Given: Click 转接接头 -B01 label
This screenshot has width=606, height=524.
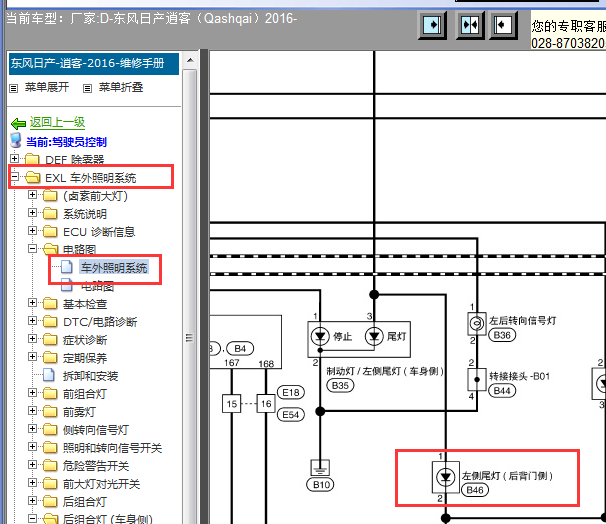Looking at the screenshot, I should pos(519,376).
